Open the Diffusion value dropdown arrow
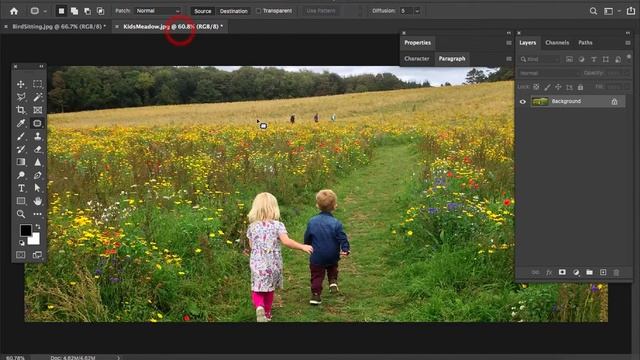Viewport: 640px width, 360px height. [417, 11]
